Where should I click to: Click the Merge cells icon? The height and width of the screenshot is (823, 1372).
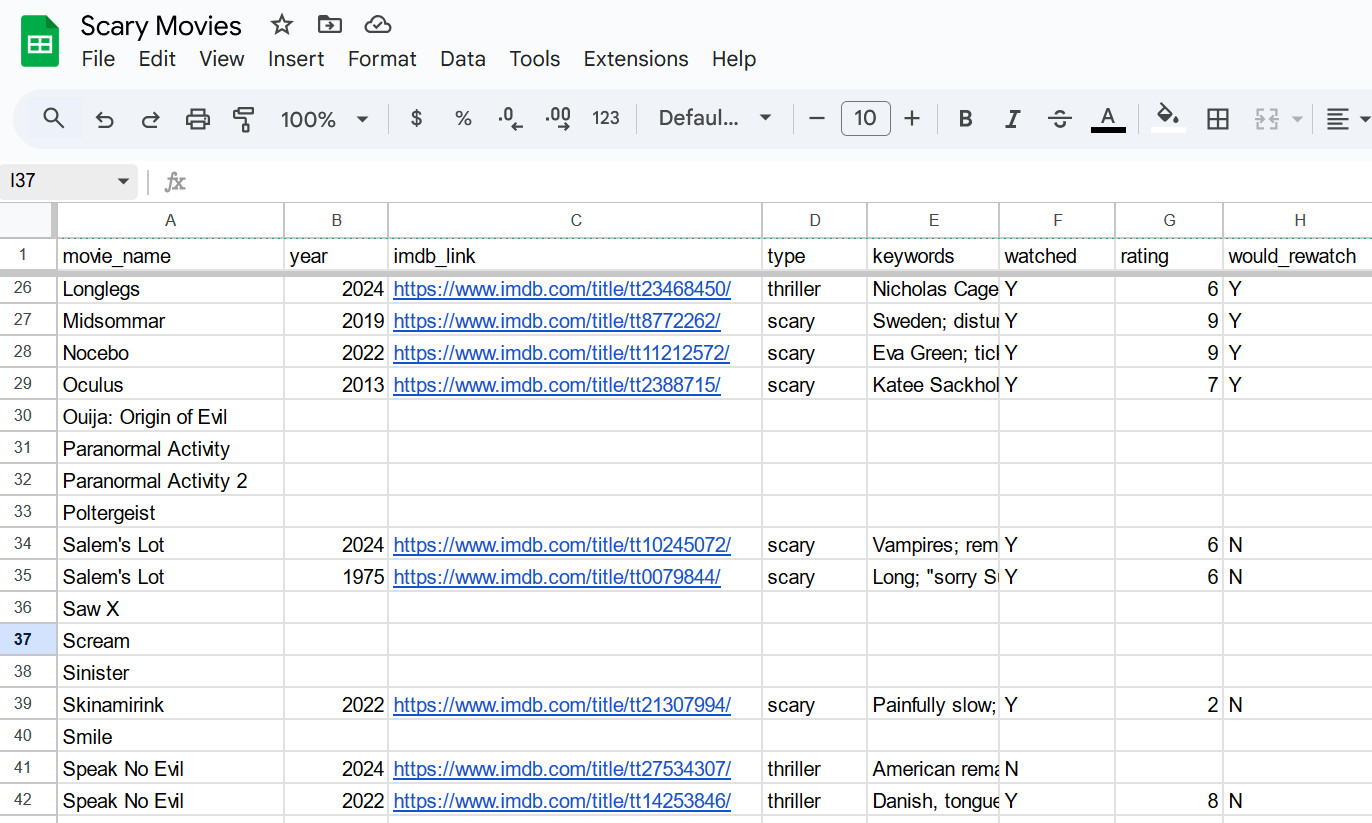coord(1267,119)
